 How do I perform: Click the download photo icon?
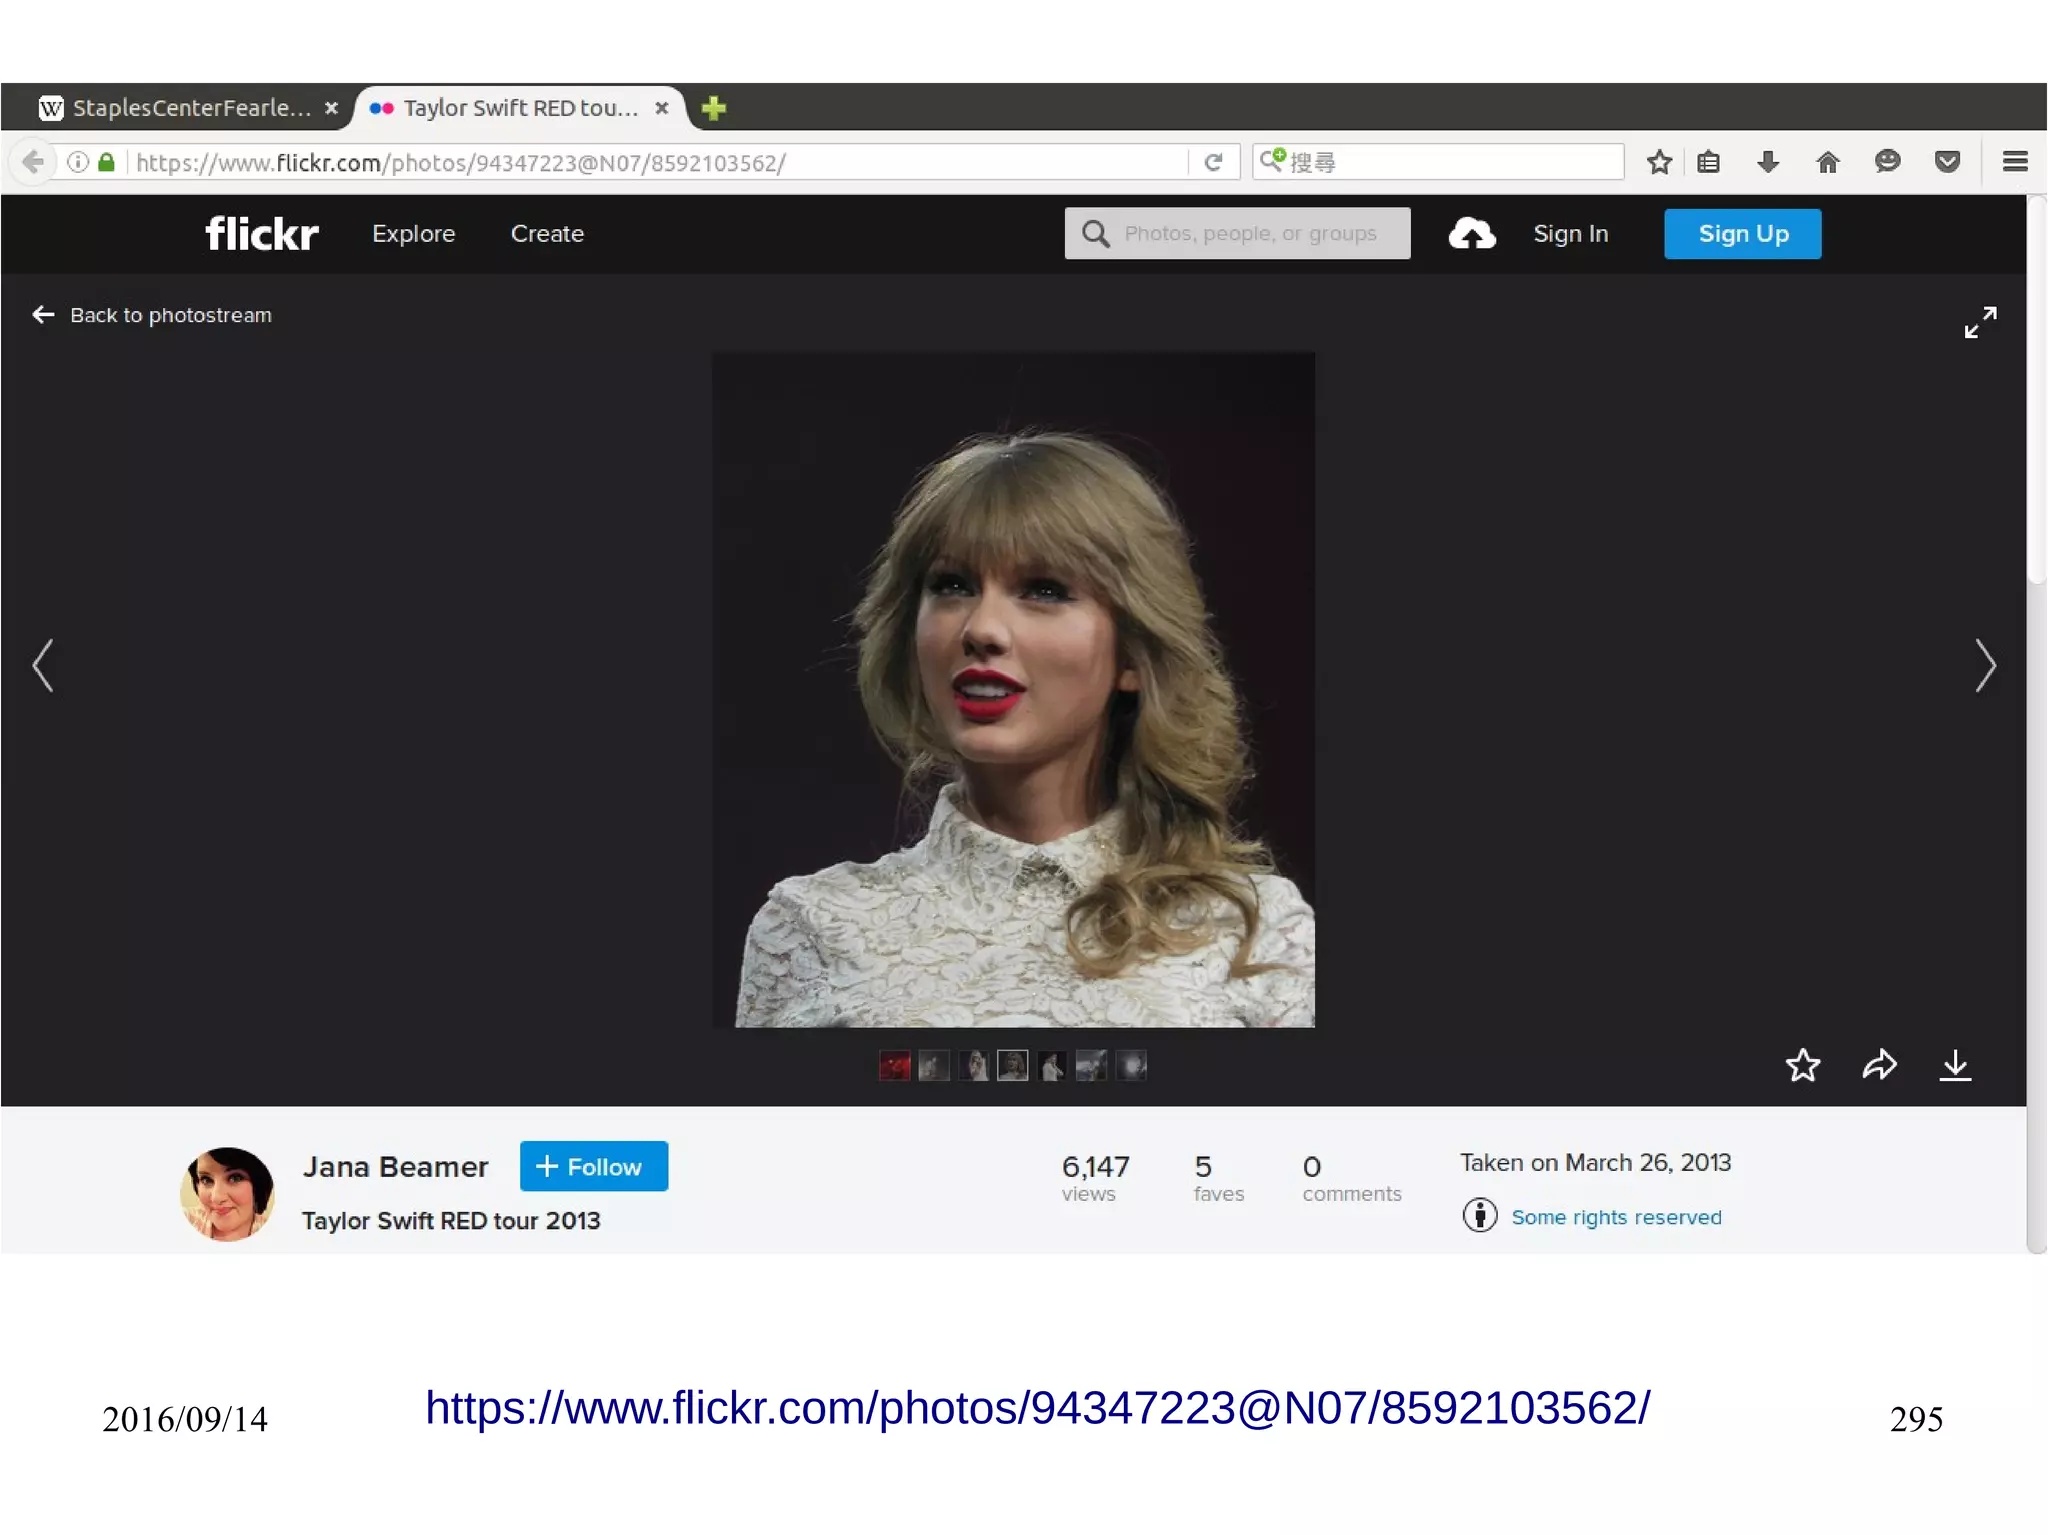[x=1955, y=1065]
